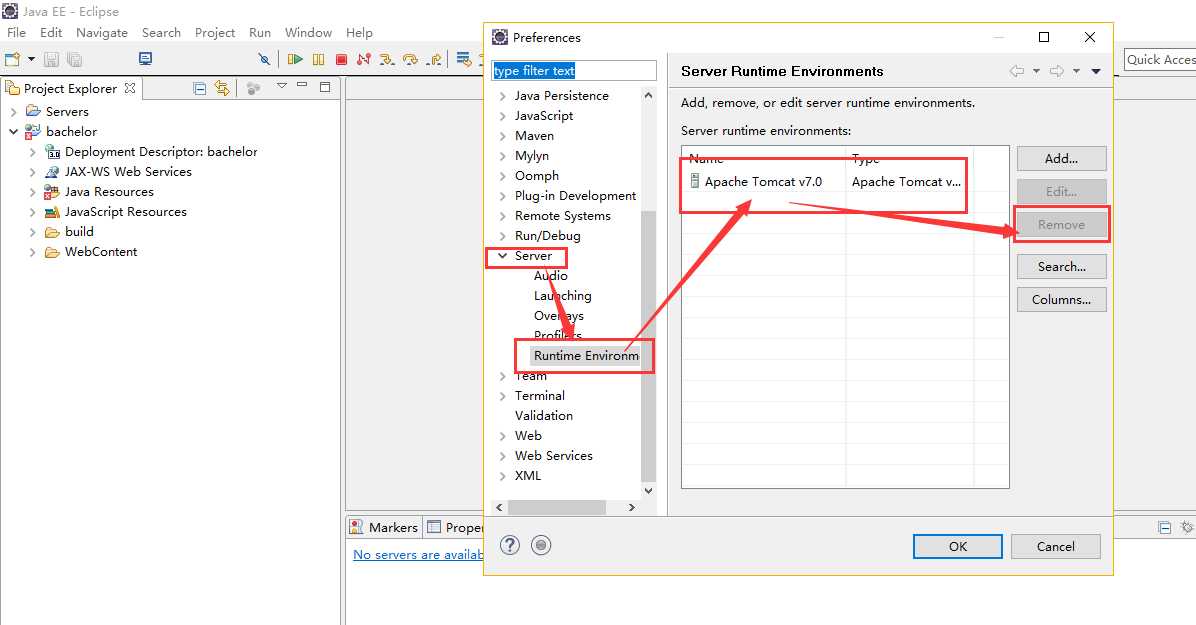1196x625 pixels.
Task: Click Cancel in Preferences dialog
Action: coord(1056,546)
